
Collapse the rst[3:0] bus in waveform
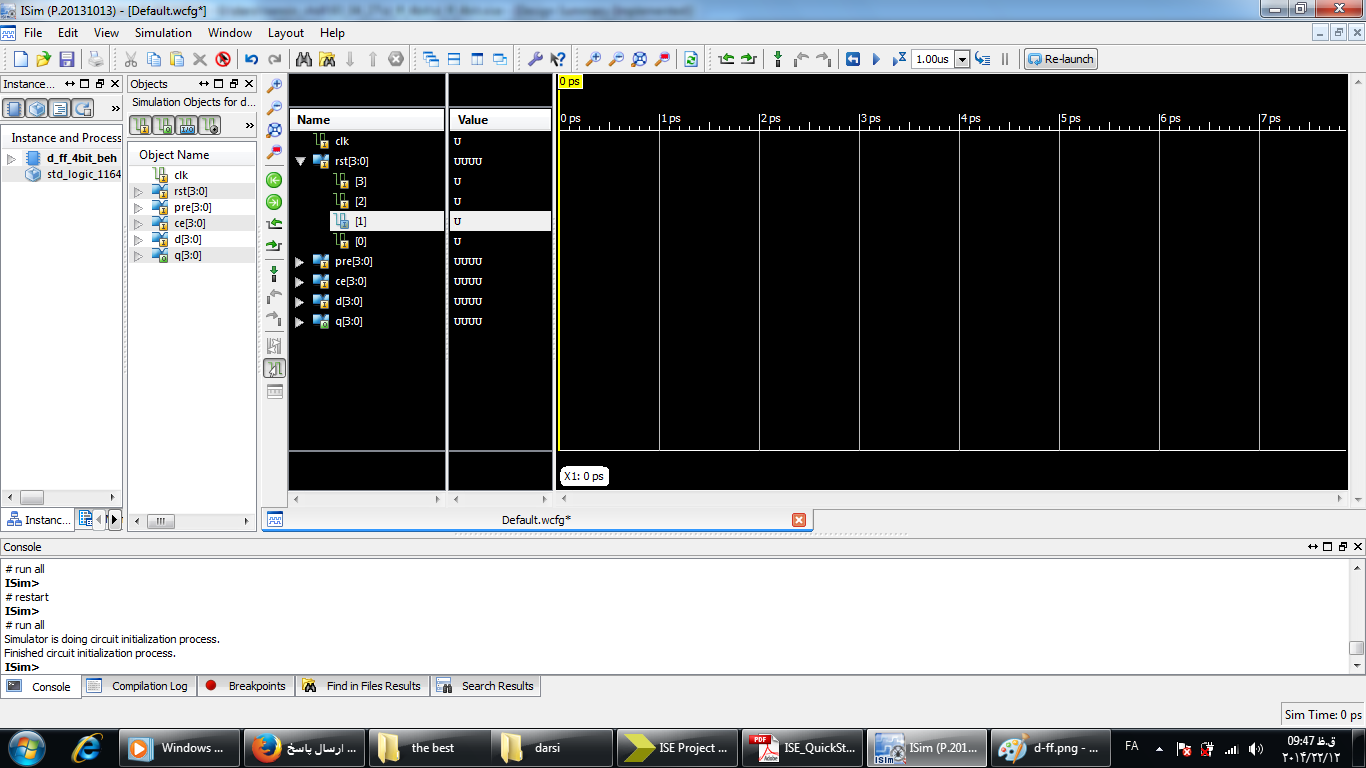pyautogui.click(x=300, y=161)
